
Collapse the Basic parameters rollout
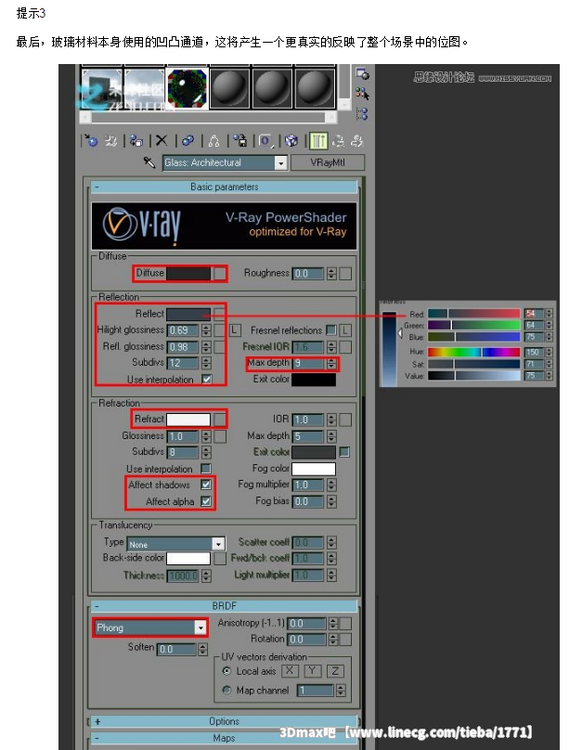(x=224, y=187)
